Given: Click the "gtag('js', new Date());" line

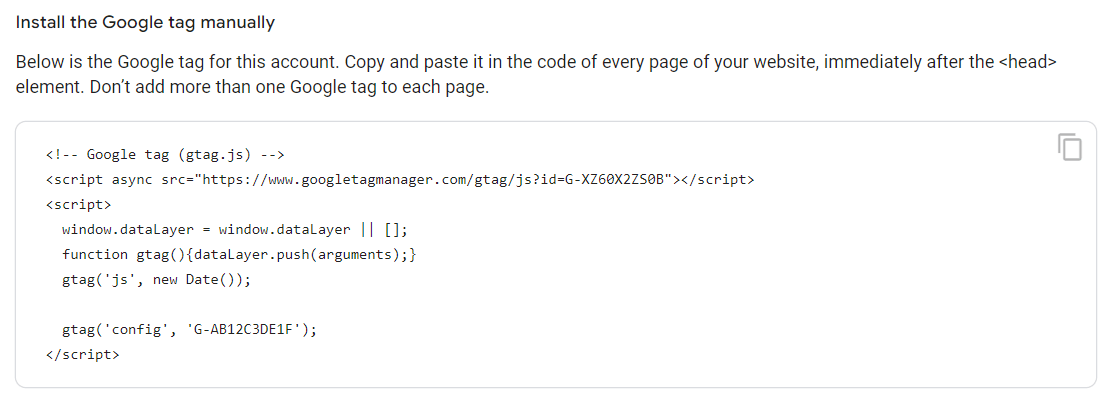Looking at the screenshot, I should click(156, 280).
